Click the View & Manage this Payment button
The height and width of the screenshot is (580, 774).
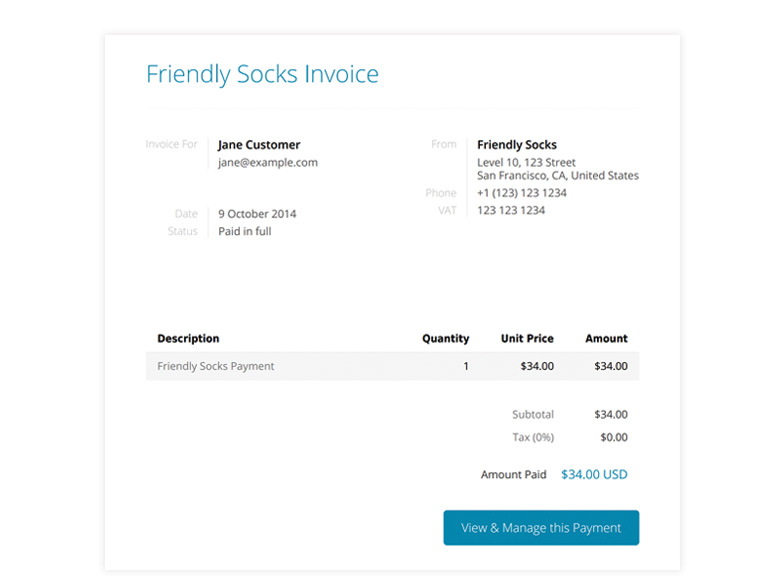[541, 528]
